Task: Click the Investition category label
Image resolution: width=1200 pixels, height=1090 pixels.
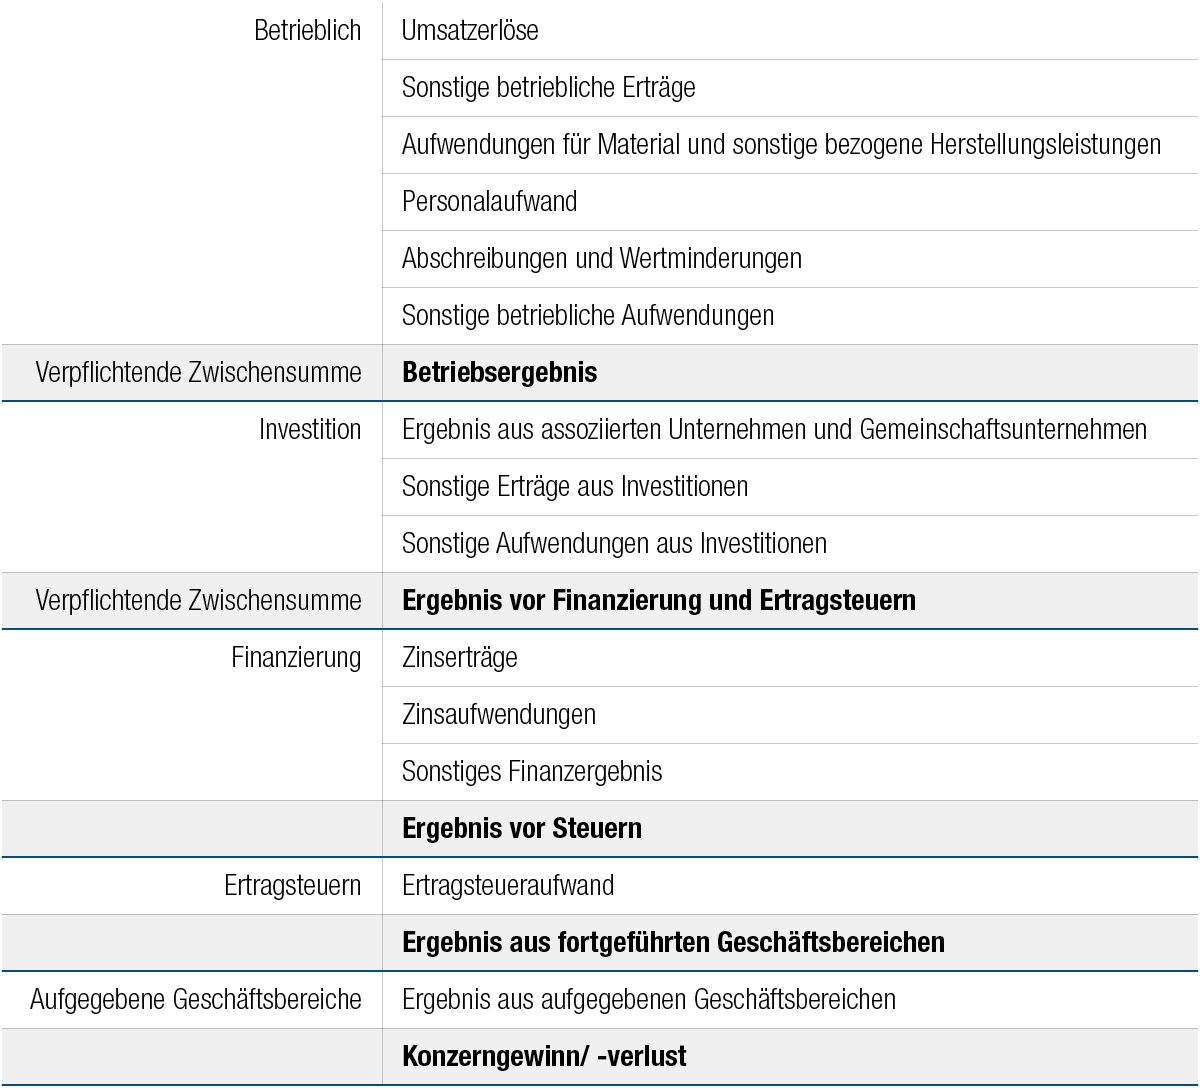Action: tap(310, 430)
